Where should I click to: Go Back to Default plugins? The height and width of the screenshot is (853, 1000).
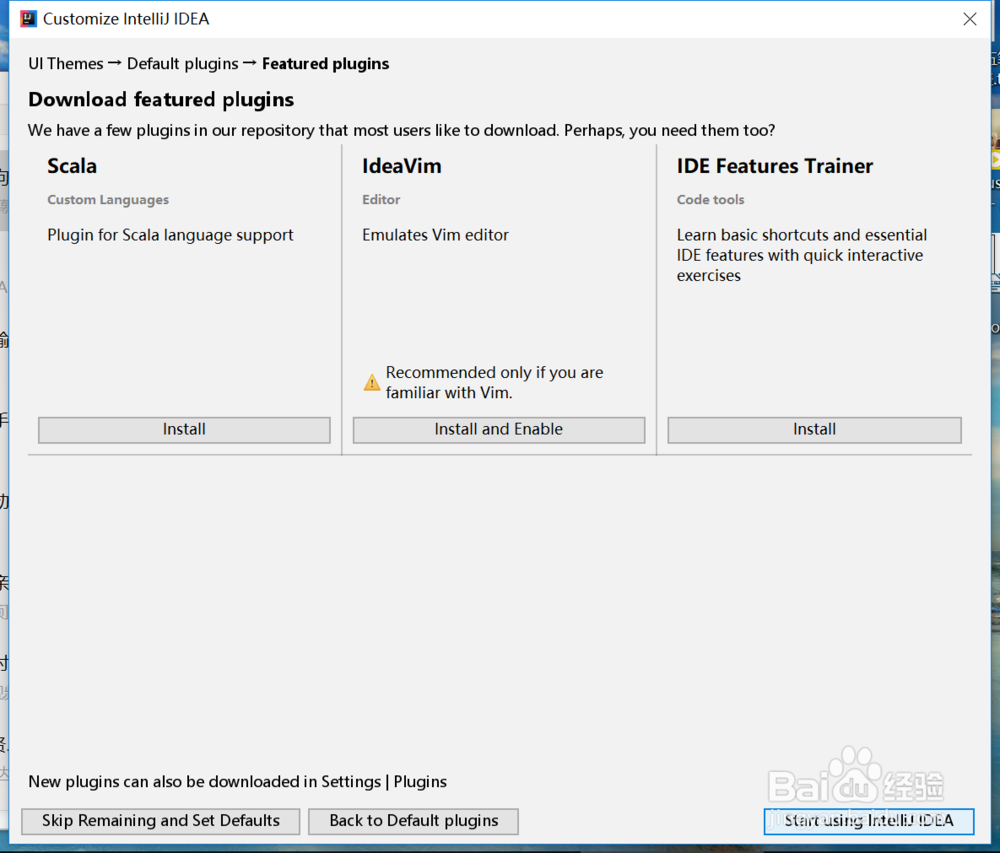(413, 821)
